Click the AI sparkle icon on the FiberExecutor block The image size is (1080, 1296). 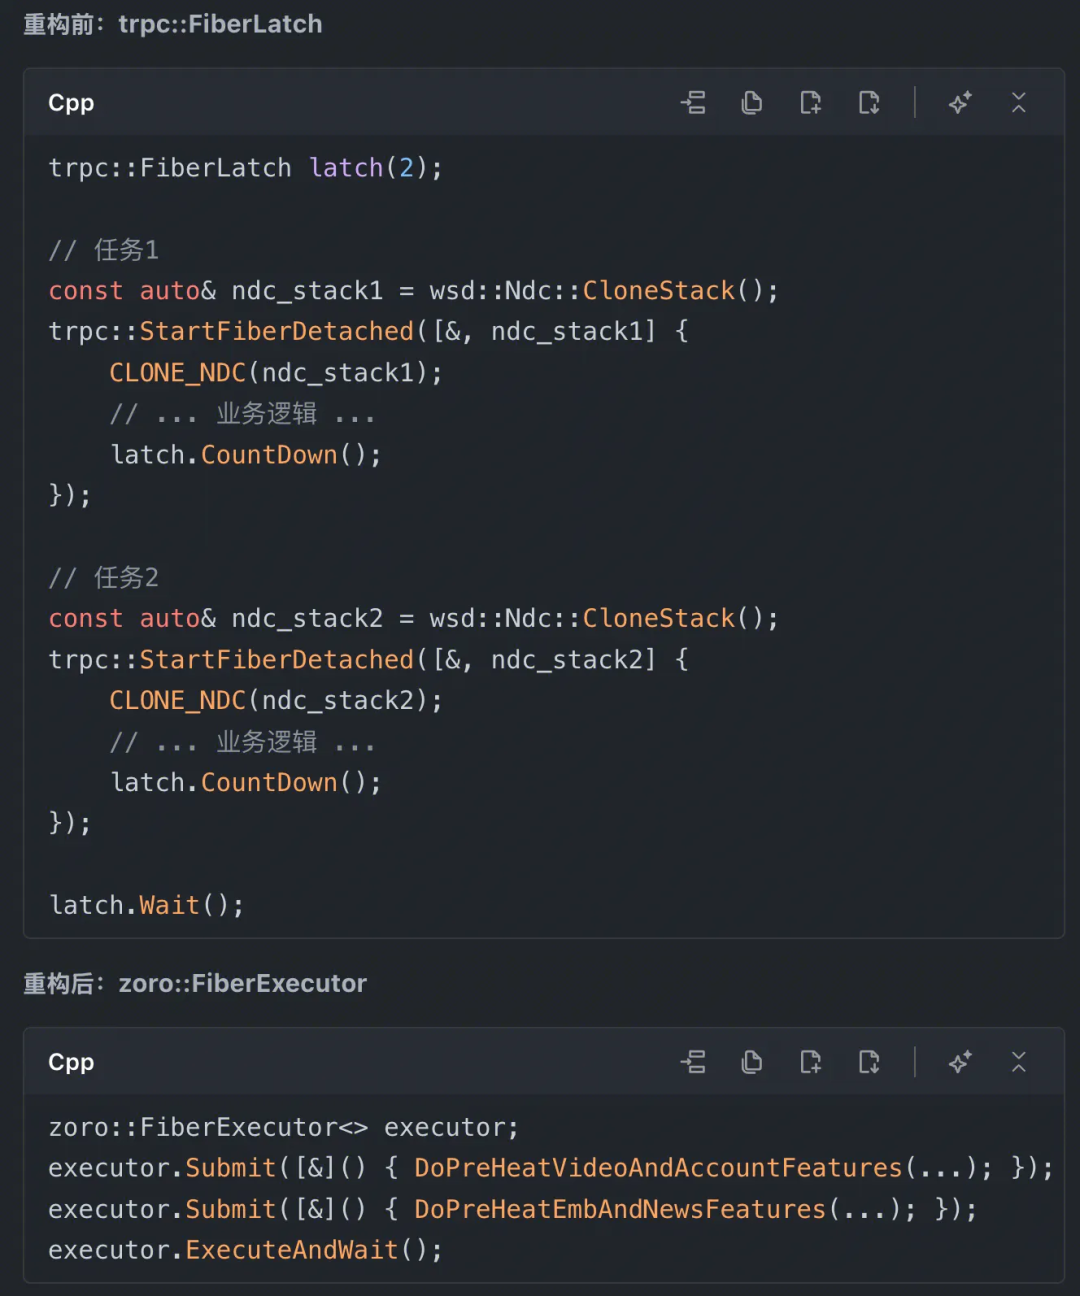click(960, 1062)
